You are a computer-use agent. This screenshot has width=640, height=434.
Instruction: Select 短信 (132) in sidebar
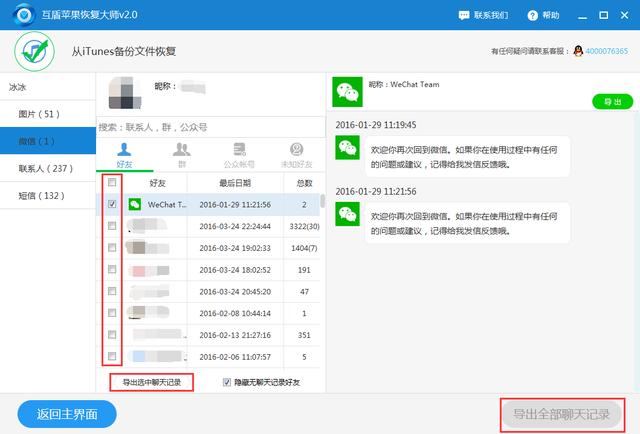tap(48, 196)
